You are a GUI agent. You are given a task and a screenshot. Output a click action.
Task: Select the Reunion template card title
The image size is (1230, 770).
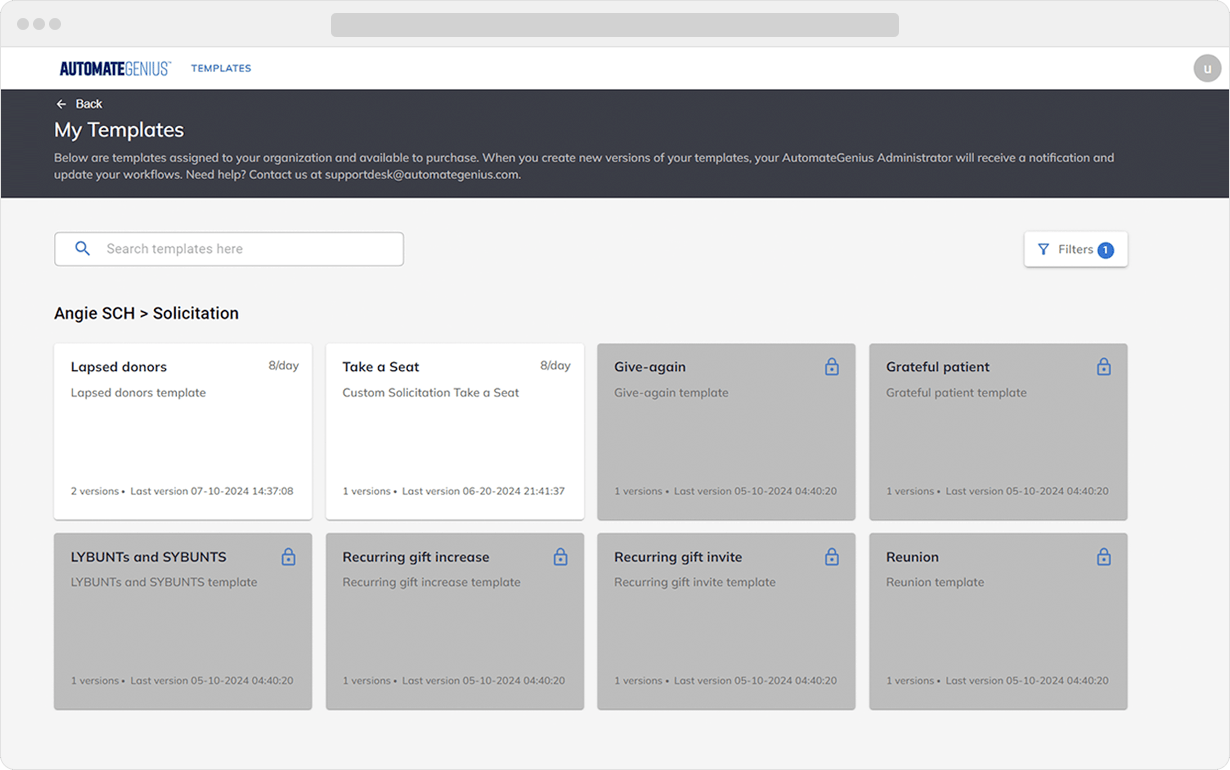tap(912, 557)
